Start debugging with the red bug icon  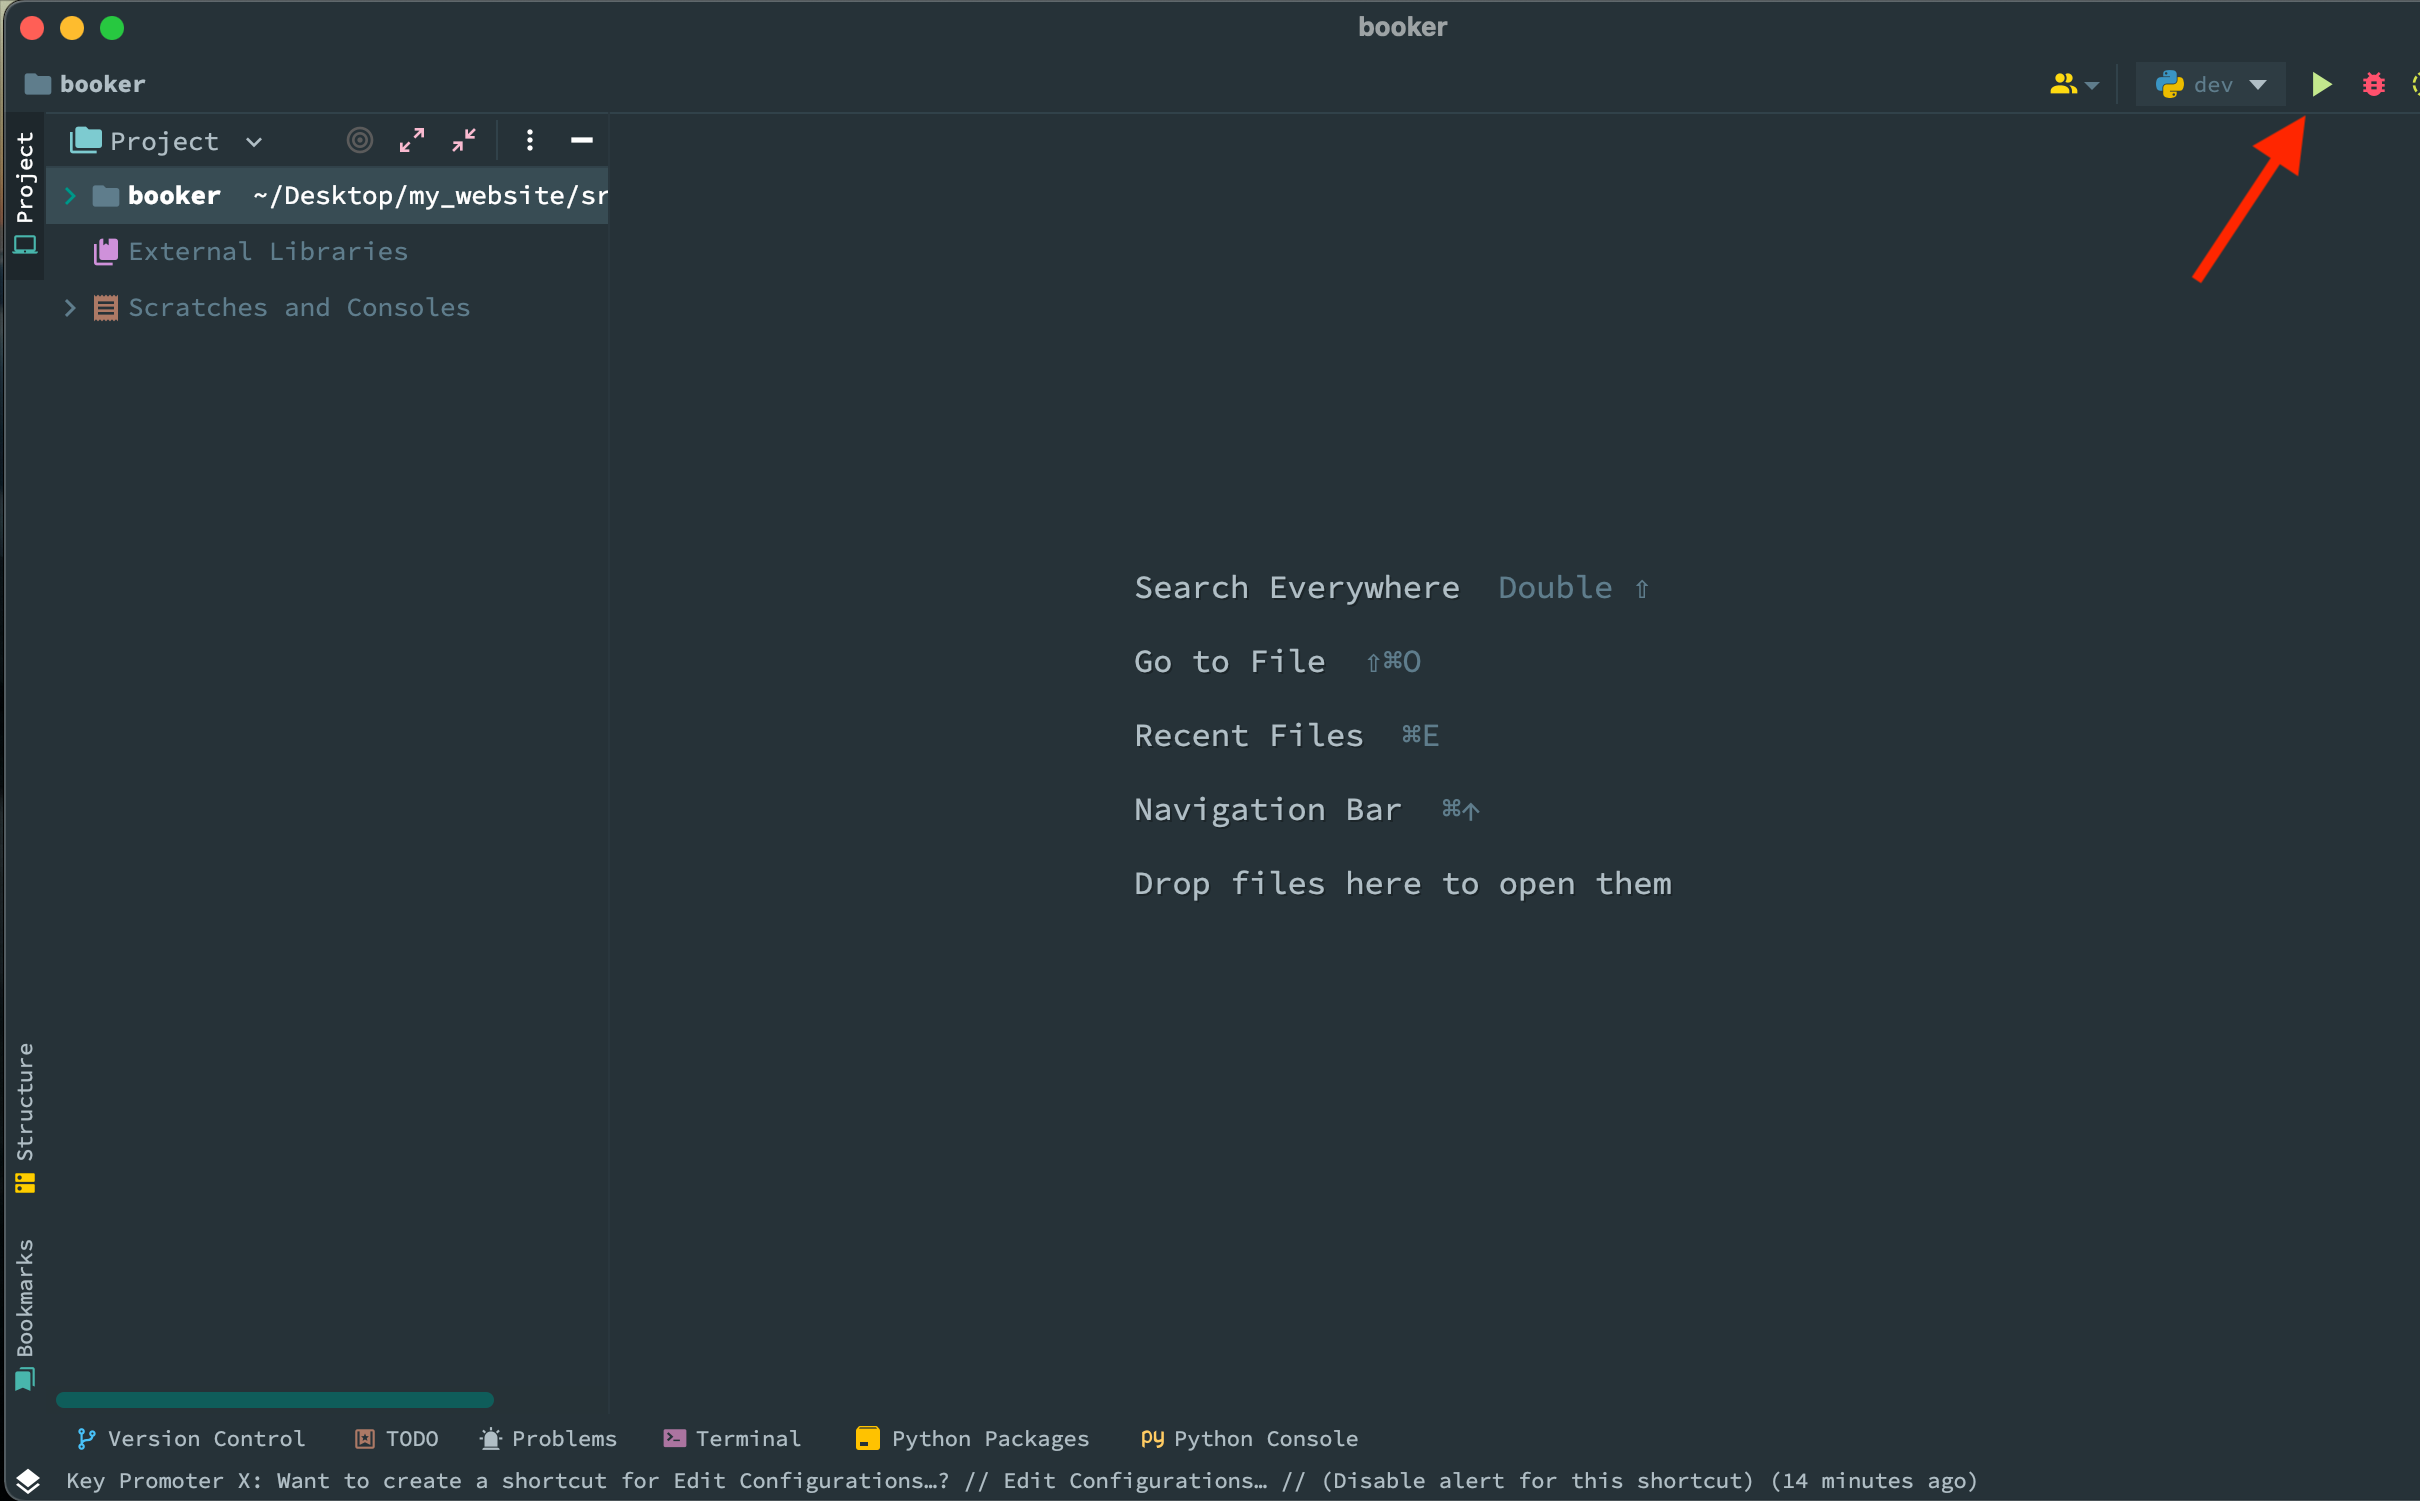point(2373,84)
